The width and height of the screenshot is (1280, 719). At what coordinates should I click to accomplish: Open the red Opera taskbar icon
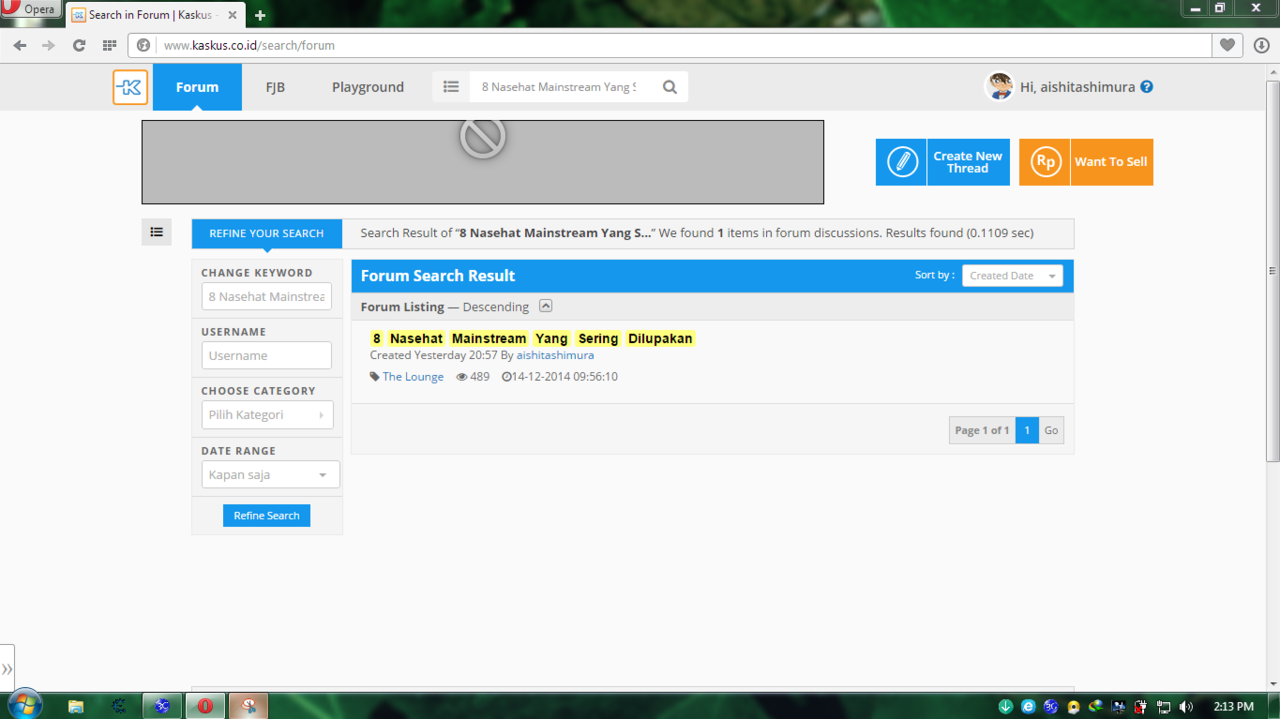(205, 706)
